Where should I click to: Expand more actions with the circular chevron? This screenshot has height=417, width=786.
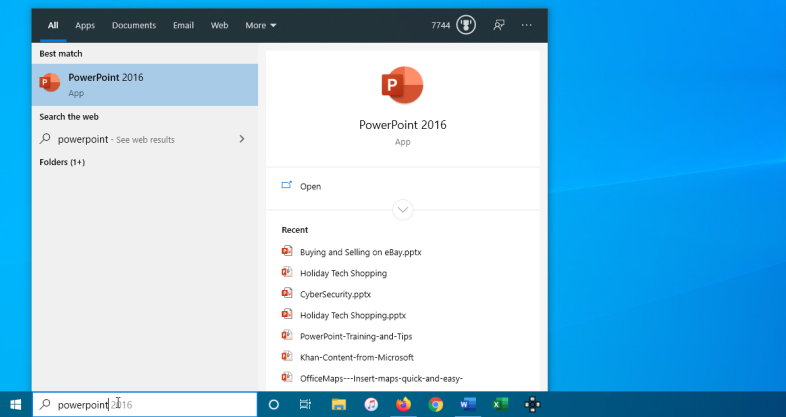click(x=403, y=210)
